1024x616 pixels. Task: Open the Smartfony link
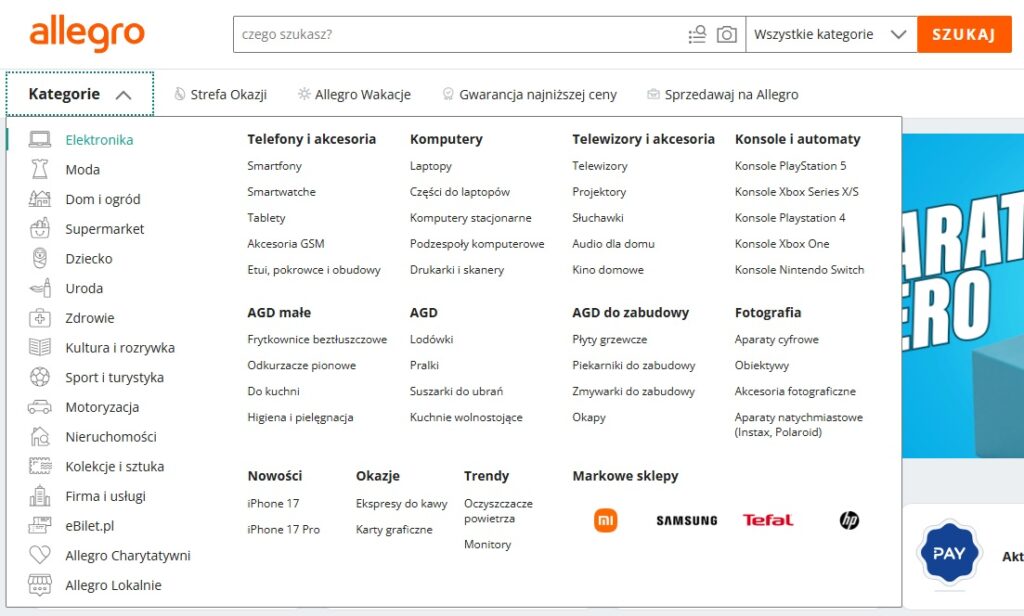click(x=274, y=166)
